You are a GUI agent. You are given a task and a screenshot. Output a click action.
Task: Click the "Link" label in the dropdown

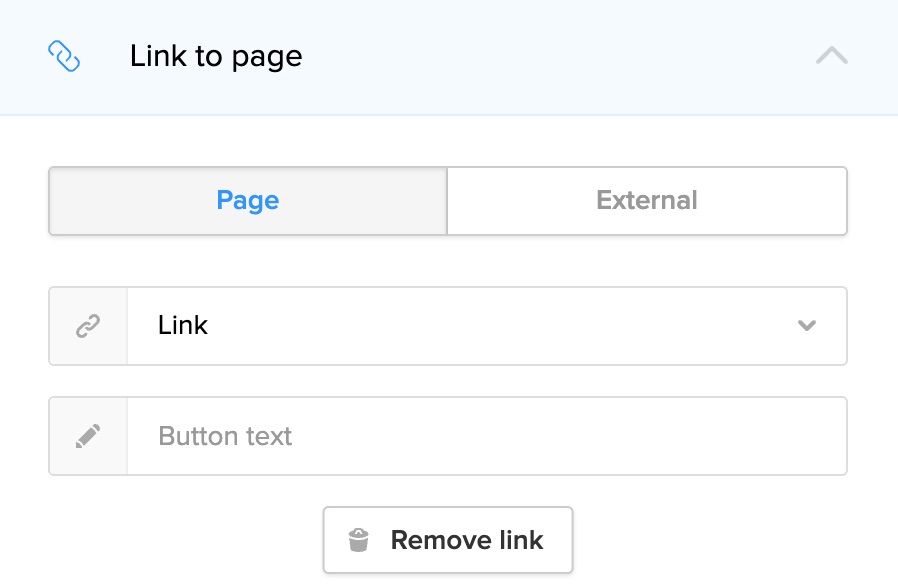click(183, 326)
